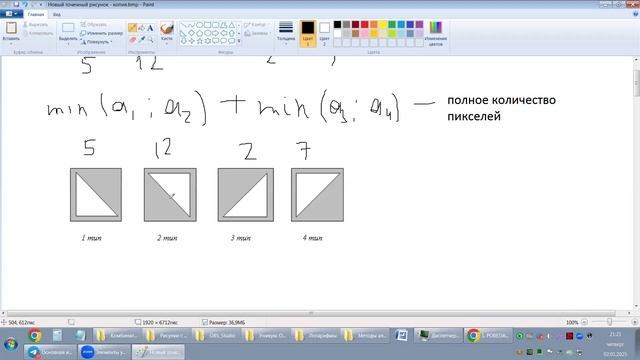640x360 pixels.
Task: Select the Color picker eyedropper tool
Action: tap(141, 40)
